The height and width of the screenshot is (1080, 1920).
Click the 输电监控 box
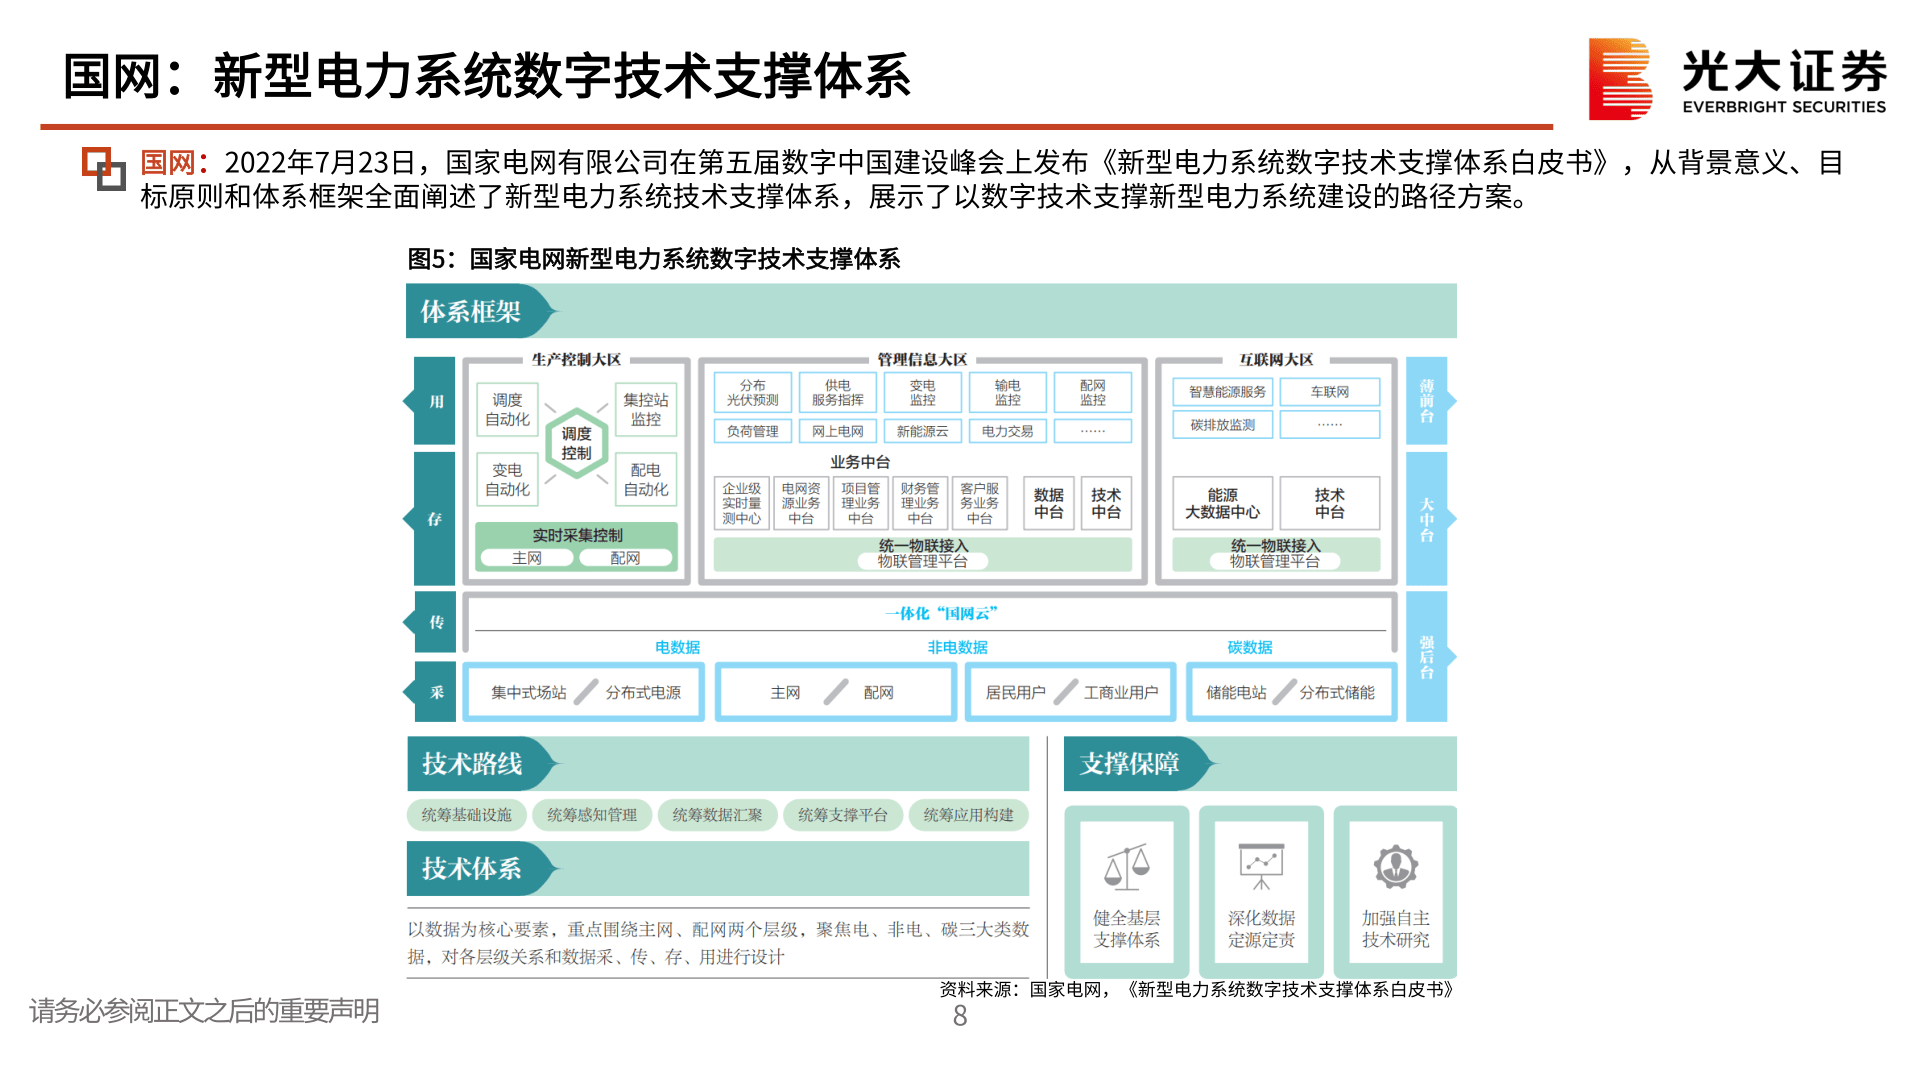(x=1008, y=392)
